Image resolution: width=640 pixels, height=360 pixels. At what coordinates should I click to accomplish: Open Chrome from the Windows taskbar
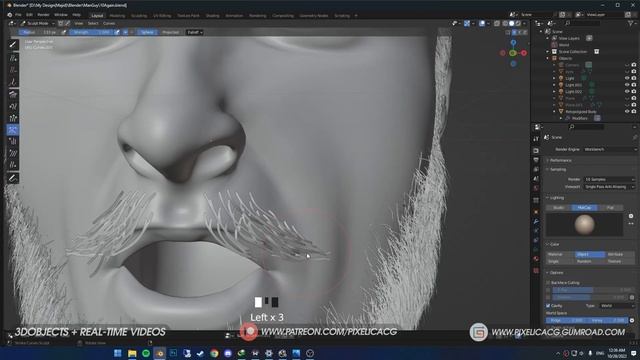pyautogui.click(x=214, y=353)
